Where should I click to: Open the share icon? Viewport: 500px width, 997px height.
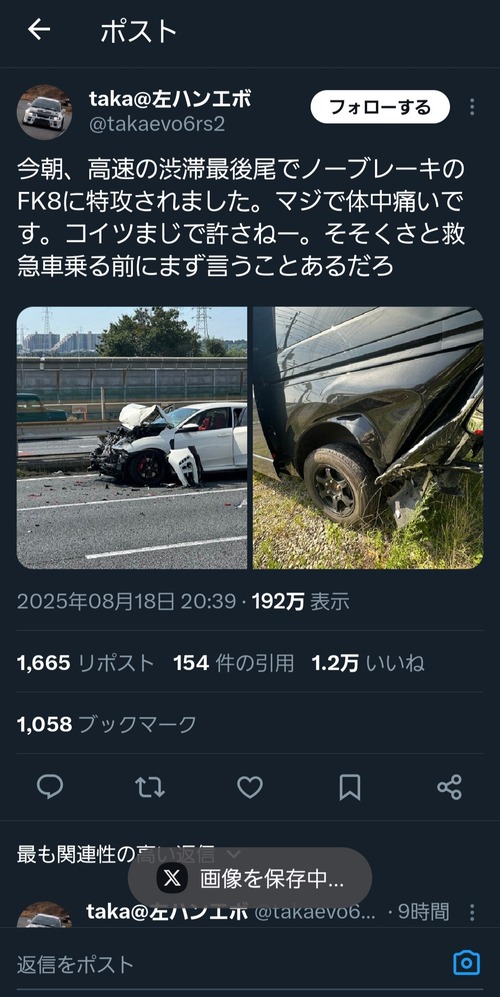[450, 787]
